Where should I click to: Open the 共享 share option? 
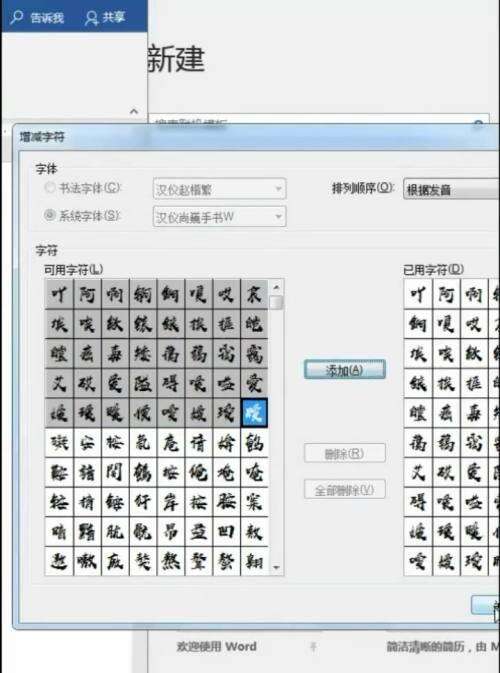(x=104, y=17)
